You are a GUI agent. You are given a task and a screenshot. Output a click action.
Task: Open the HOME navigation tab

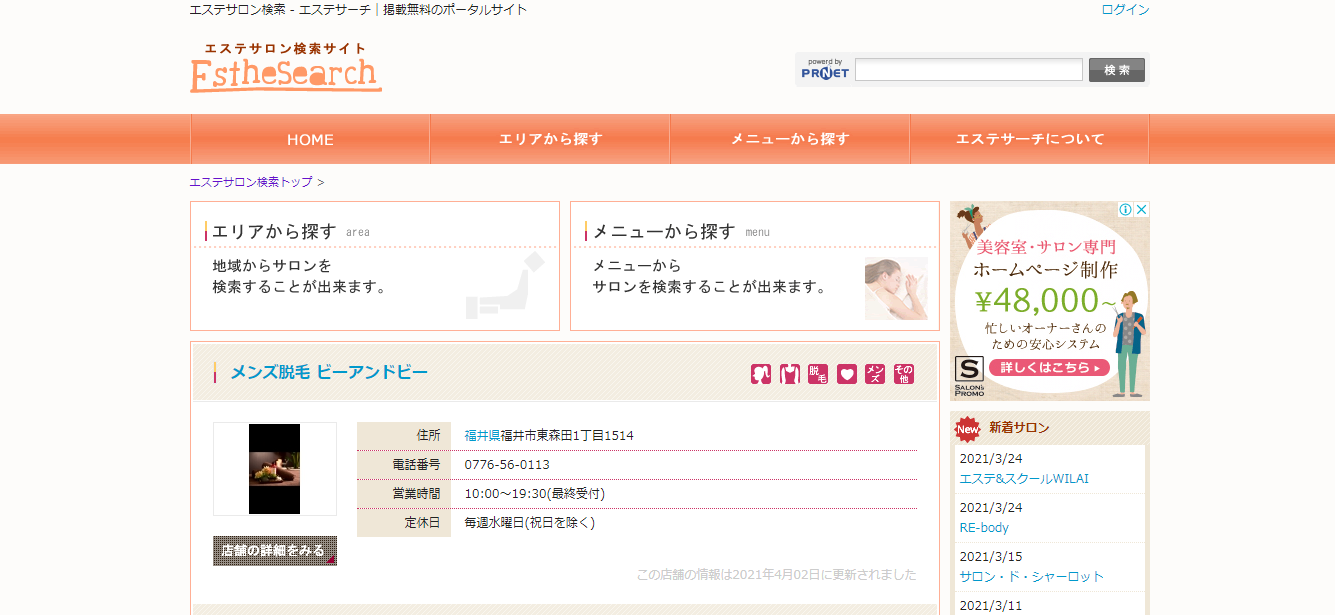[310, 139]
